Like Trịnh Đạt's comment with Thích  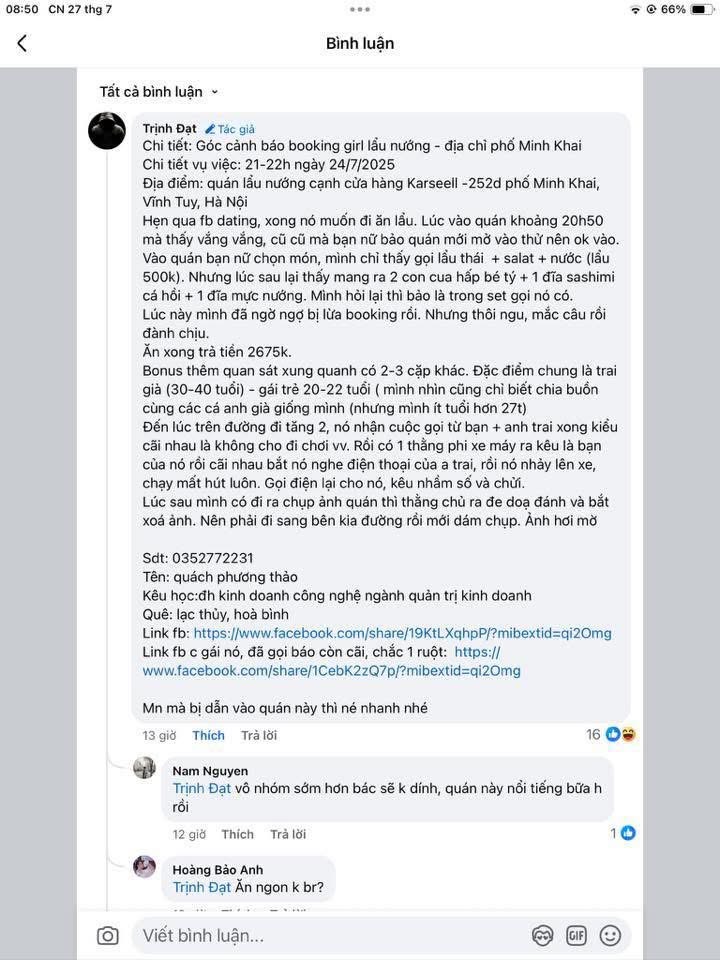pyautogui.click(x=208, y=735)
